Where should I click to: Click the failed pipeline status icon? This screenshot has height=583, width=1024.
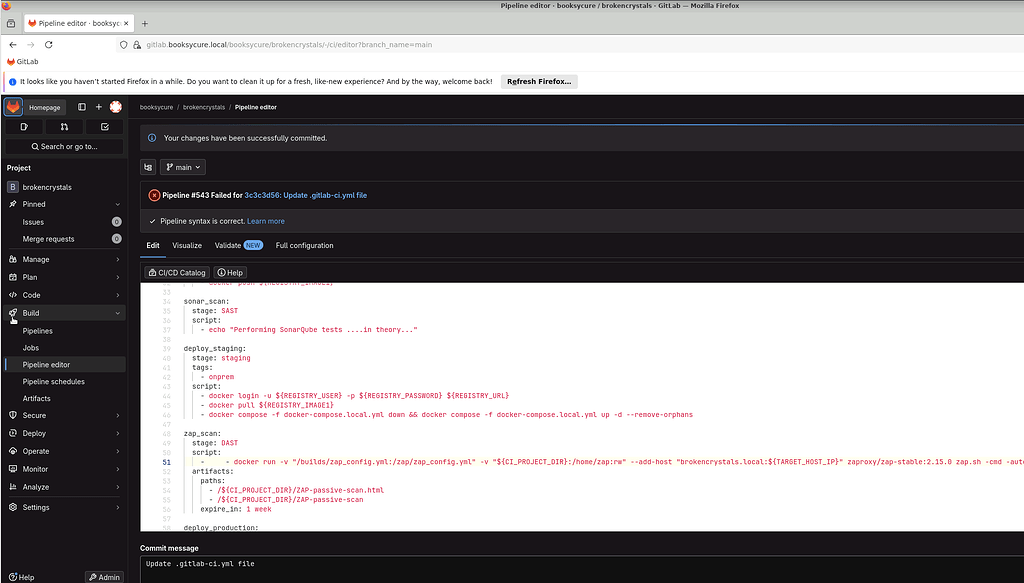[x=153, y=195]
